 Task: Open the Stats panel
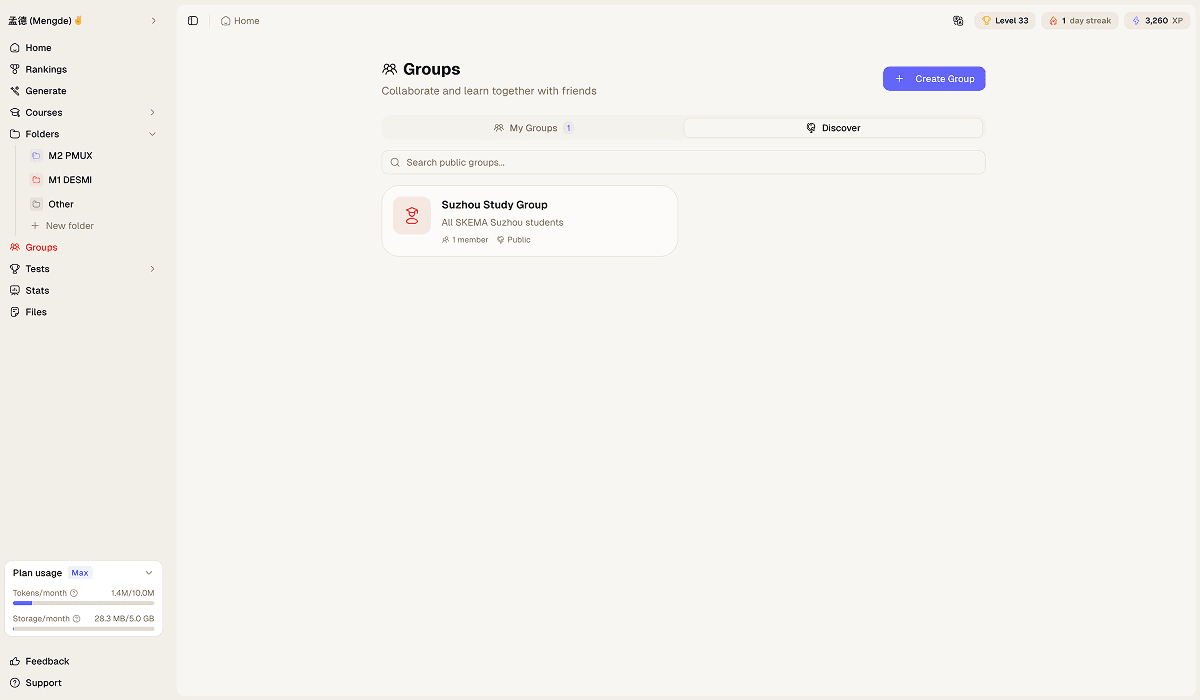[x=35, y=290]
